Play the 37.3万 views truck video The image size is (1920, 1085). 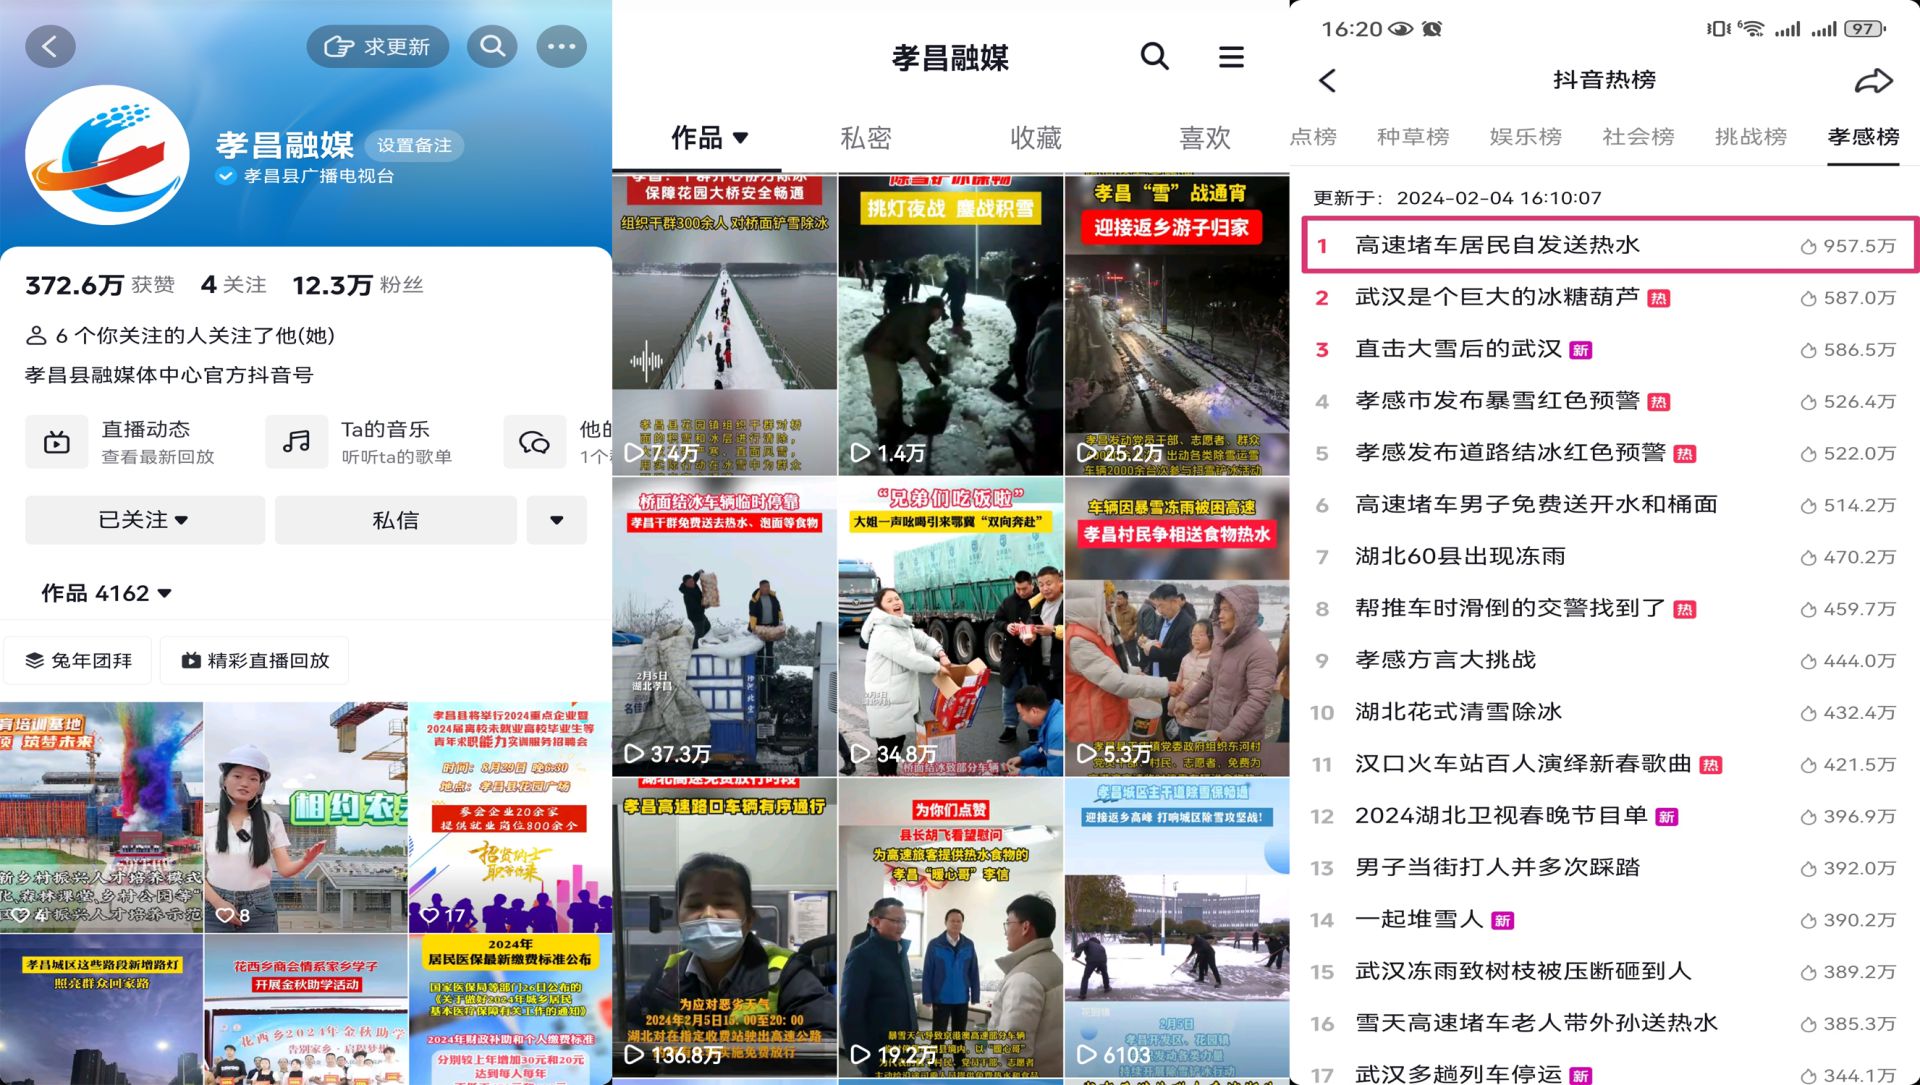tap(725, 626)
